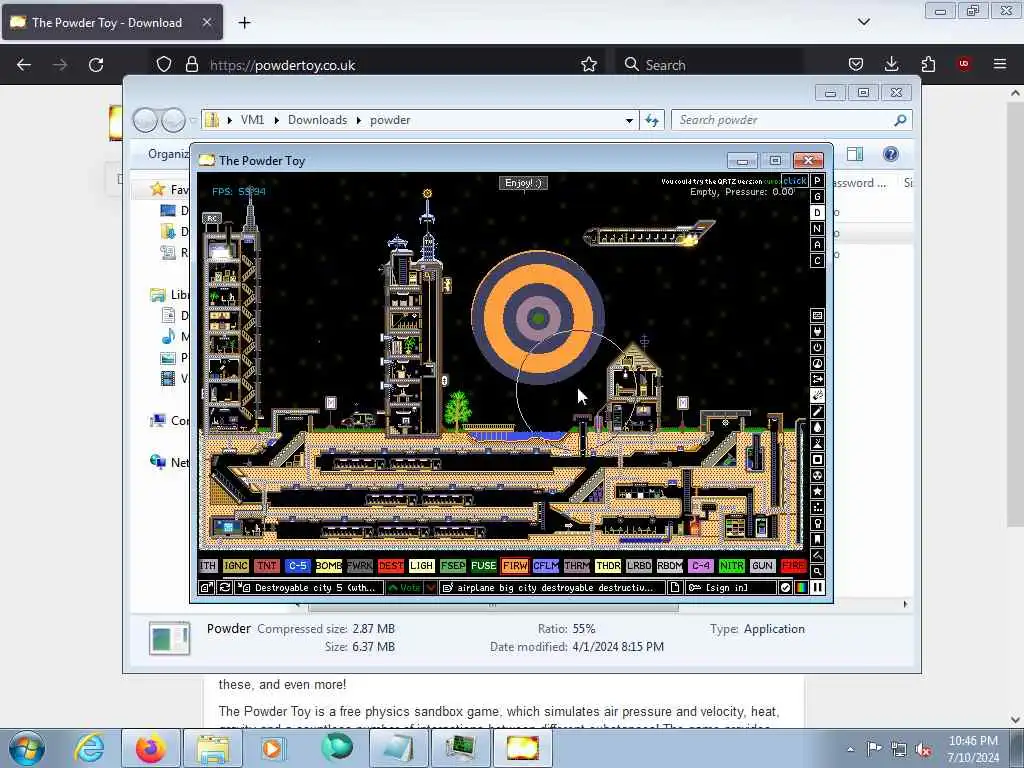Switch to The Powder Toy browser tab
Viewport: 1024px width, 768px height.
tap(112, 22)
